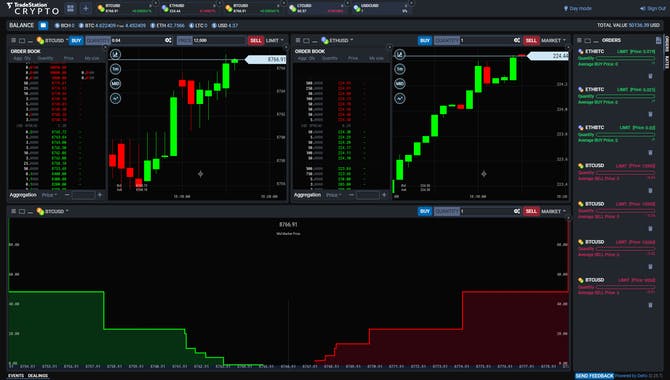Open the bottom depth panel MARKET order type dropdown
Image resolution: width=670 pixels, height=380 pixels.
tap(553, 212)
